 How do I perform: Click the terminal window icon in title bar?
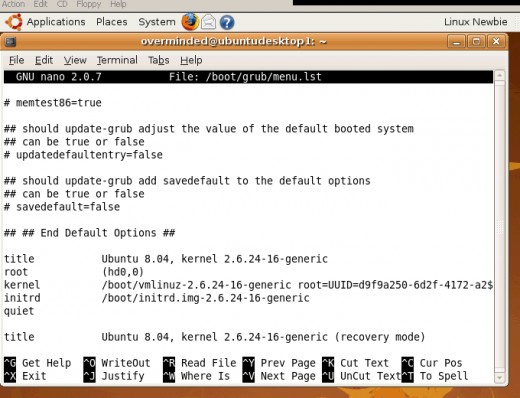point(10,42)
